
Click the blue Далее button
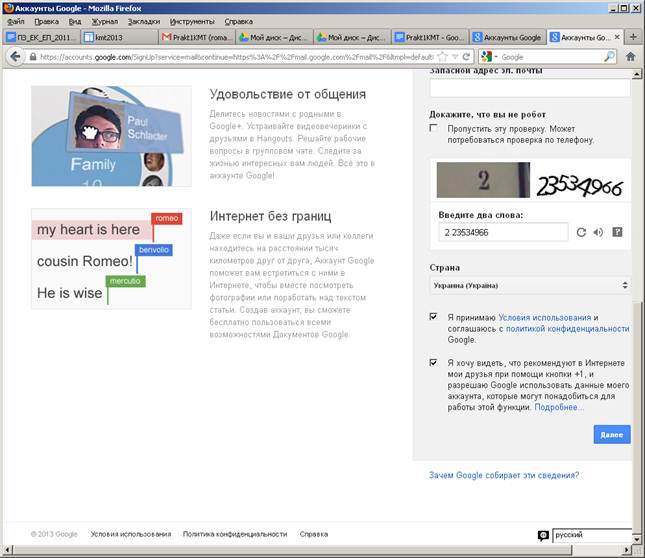click(612, 434)
